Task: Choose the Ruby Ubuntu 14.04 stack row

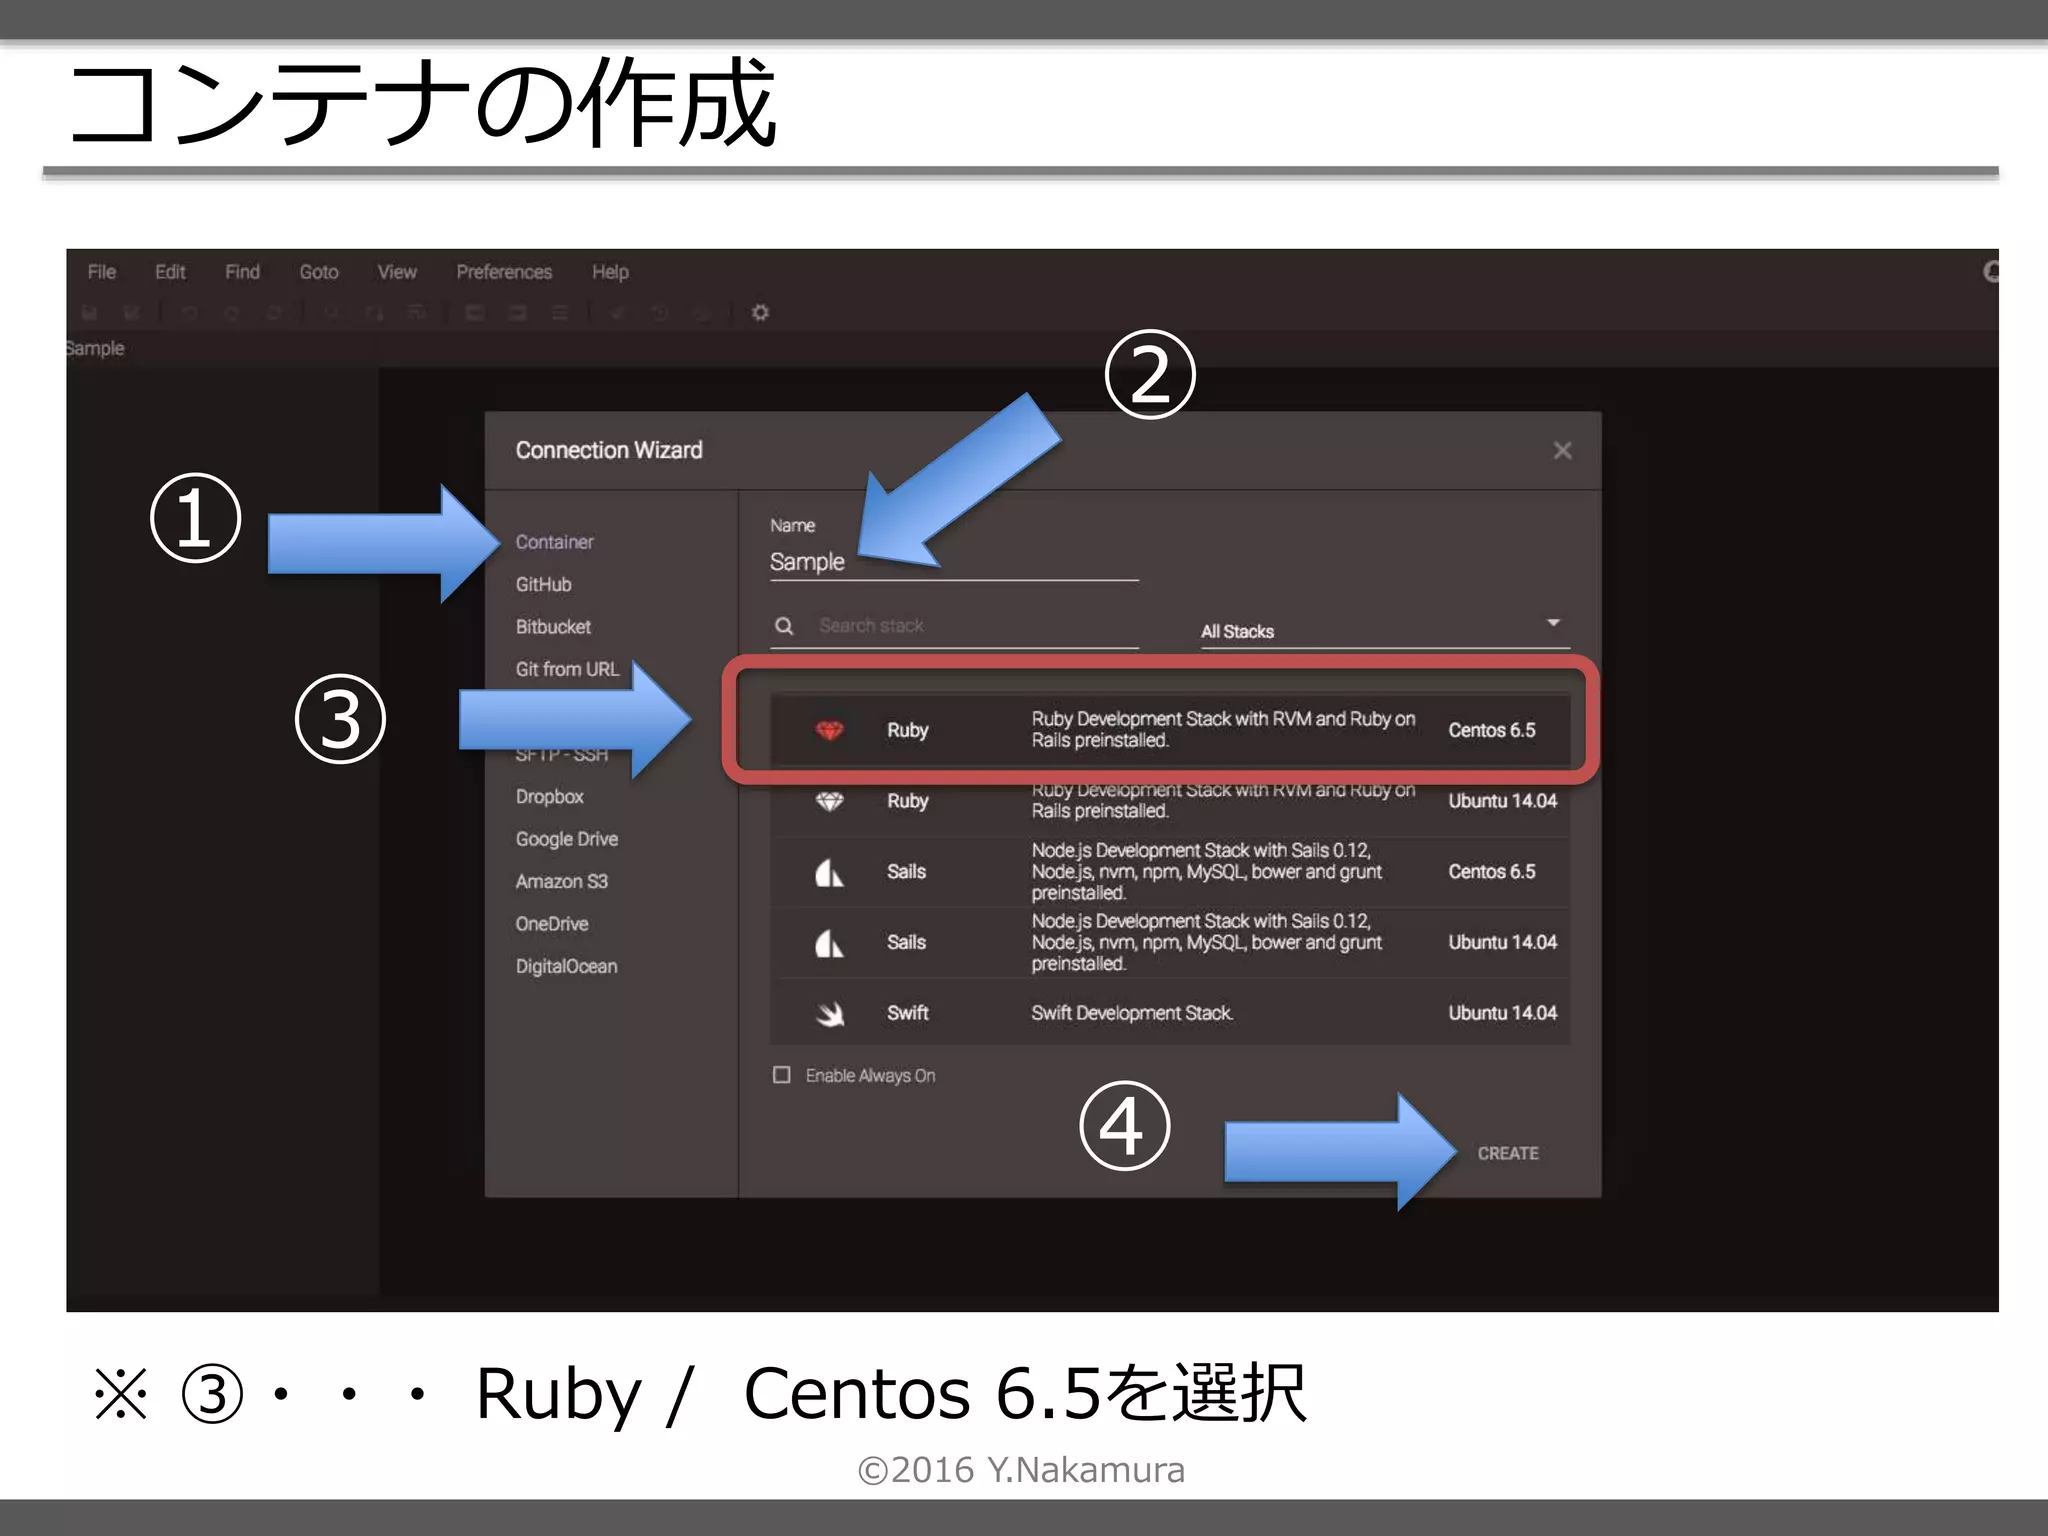Action: point(1169,801)
